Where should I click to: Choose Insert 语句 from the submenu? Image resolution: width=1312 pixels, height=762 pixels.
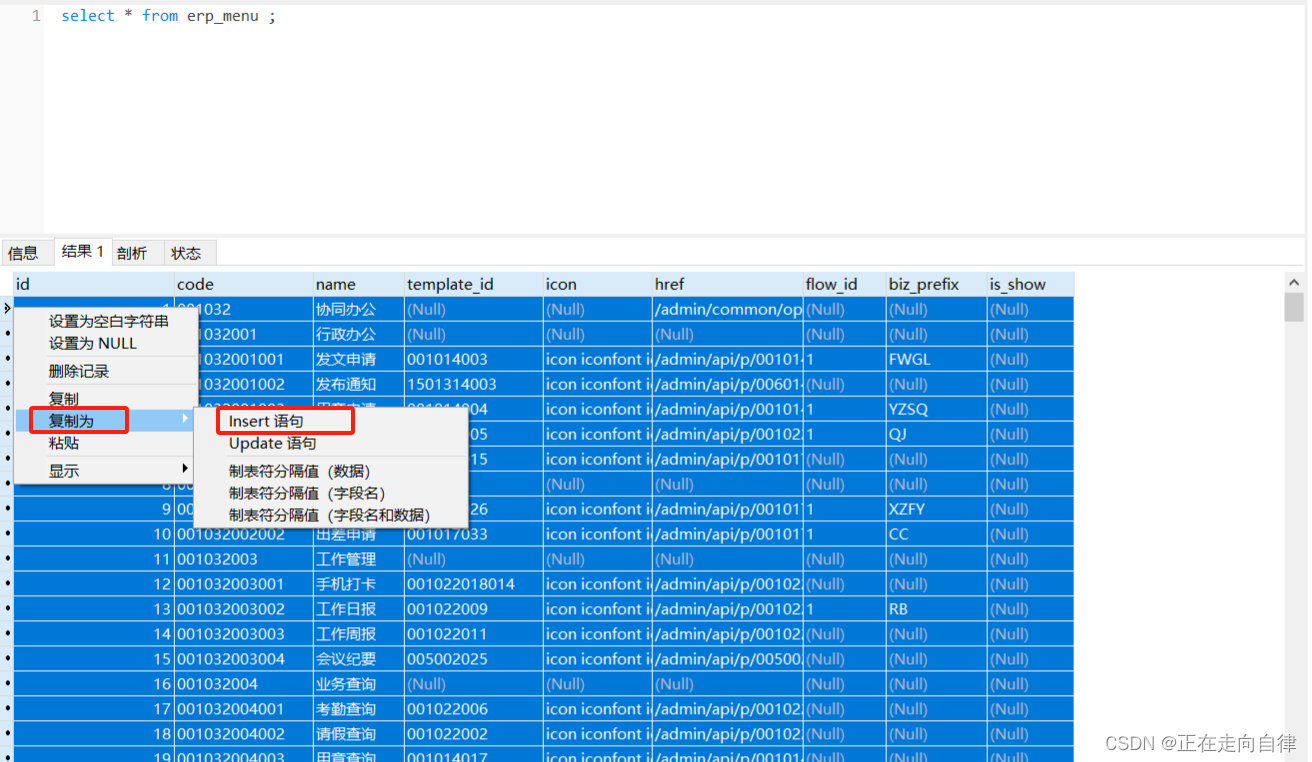pyautogui.click(x=266, y=421)
